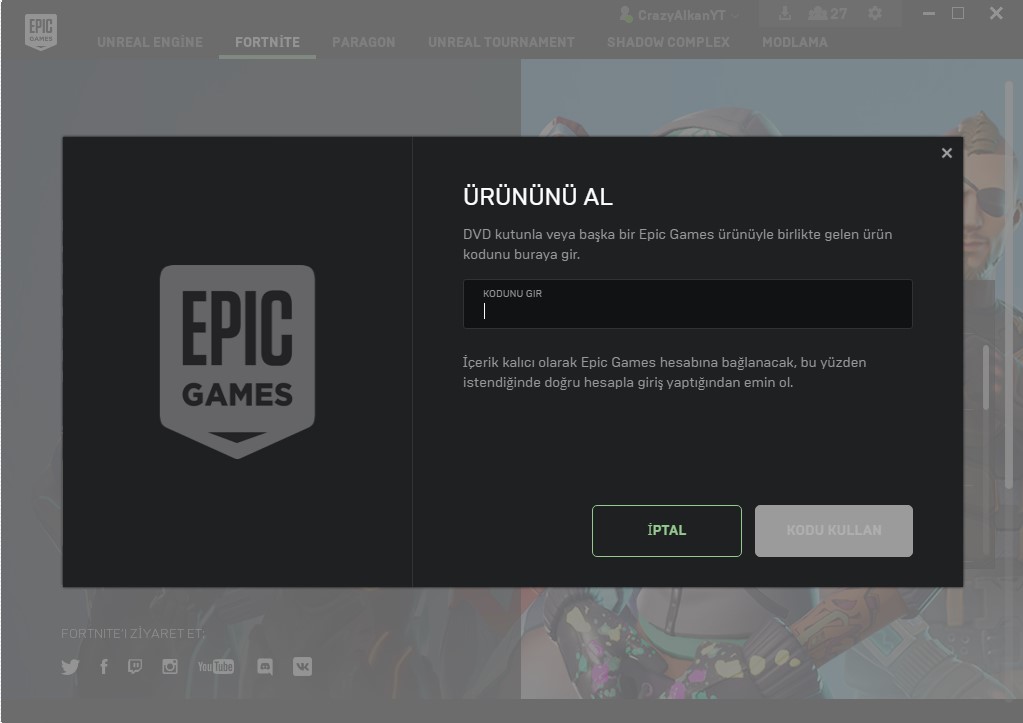Select the Fortnite tab
1023x723 pixels.
click(267, 42)
